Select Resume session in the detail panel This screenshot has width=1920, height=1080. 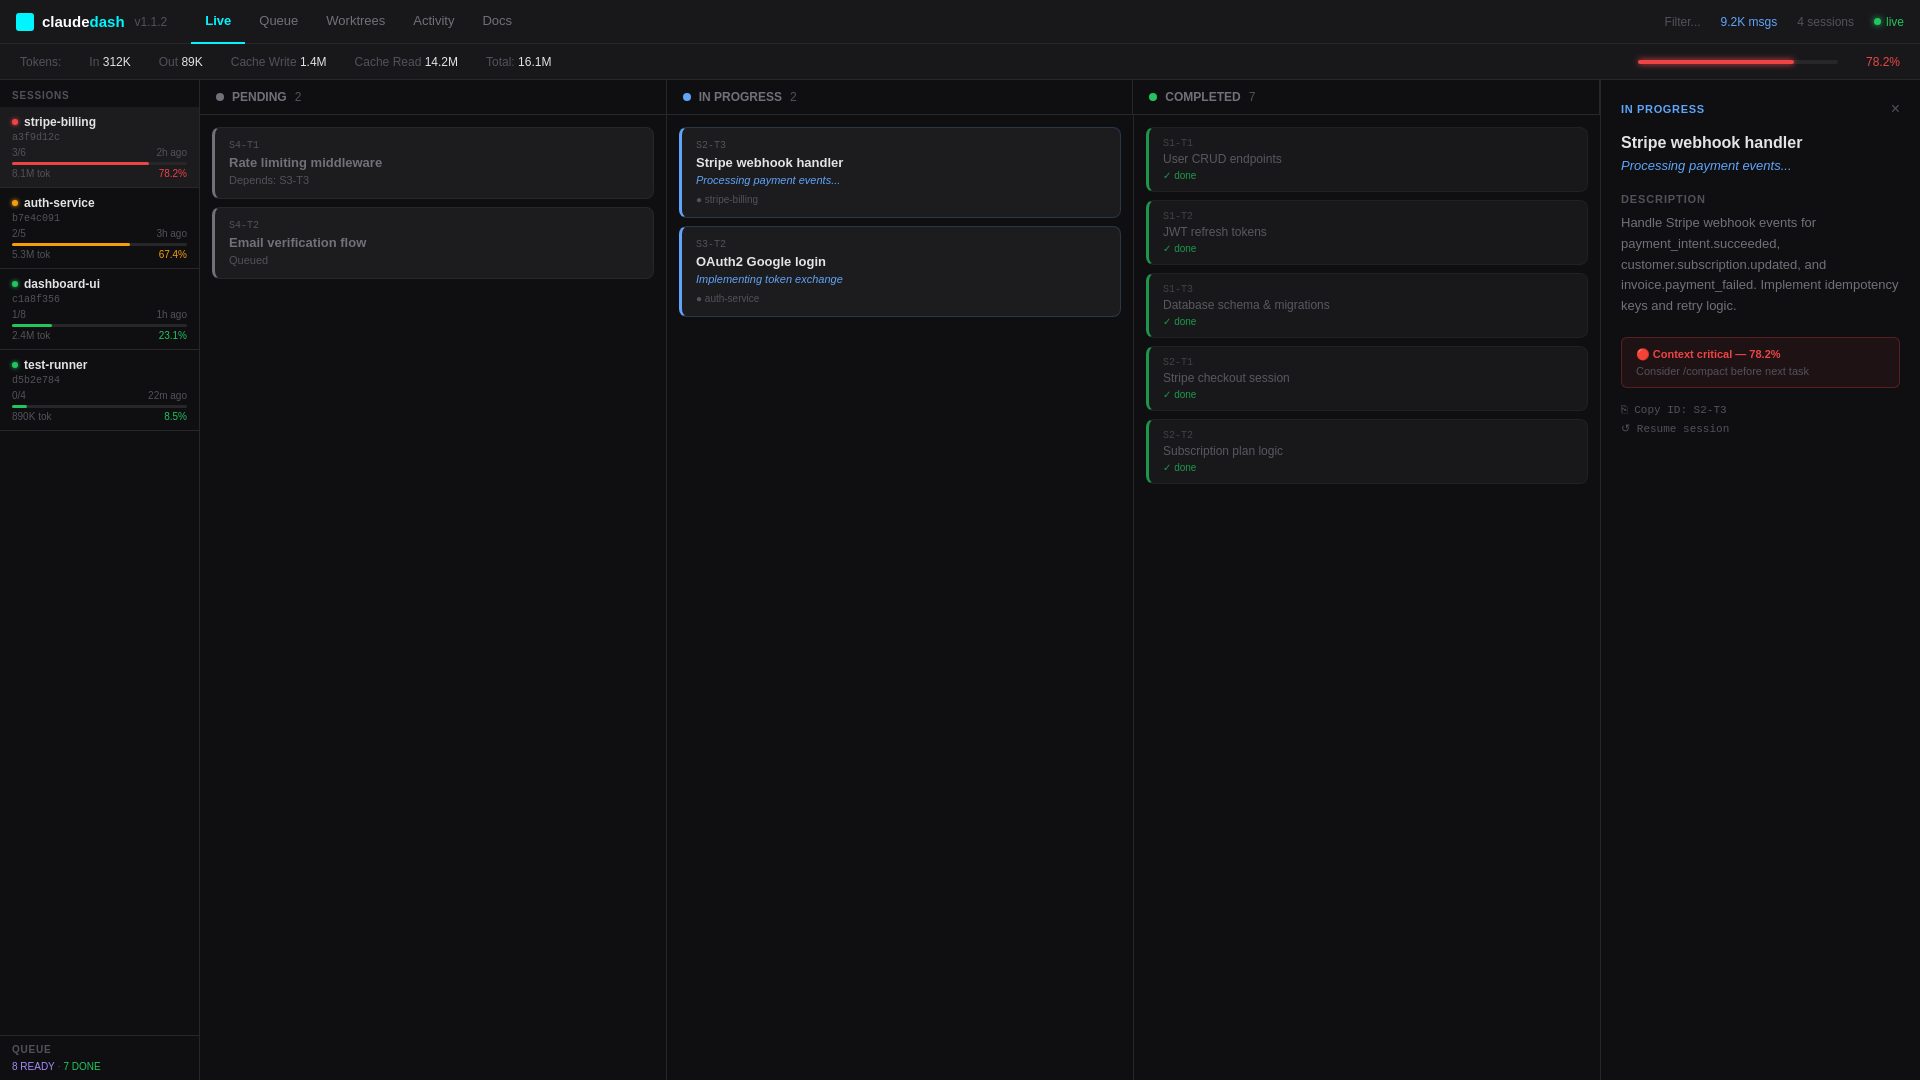tap(1683, 428)
